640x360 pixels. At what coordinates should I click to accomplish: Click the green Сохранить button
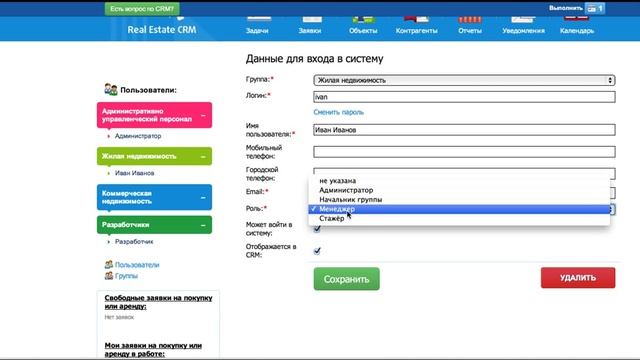point(347,279)
